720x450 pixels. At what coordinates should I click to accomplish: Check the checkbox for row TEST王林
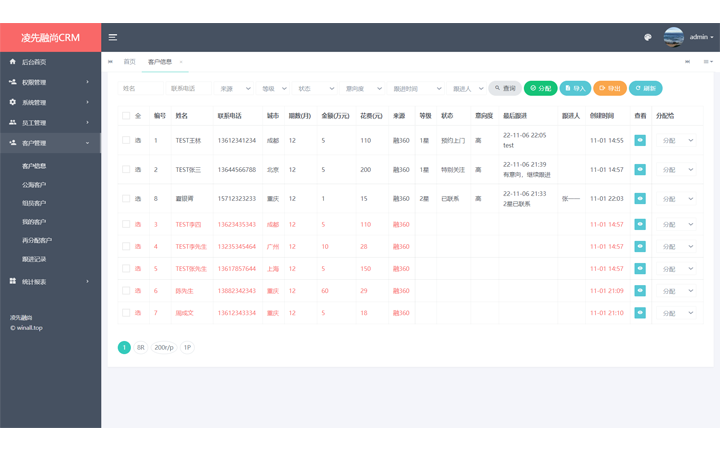126,140
